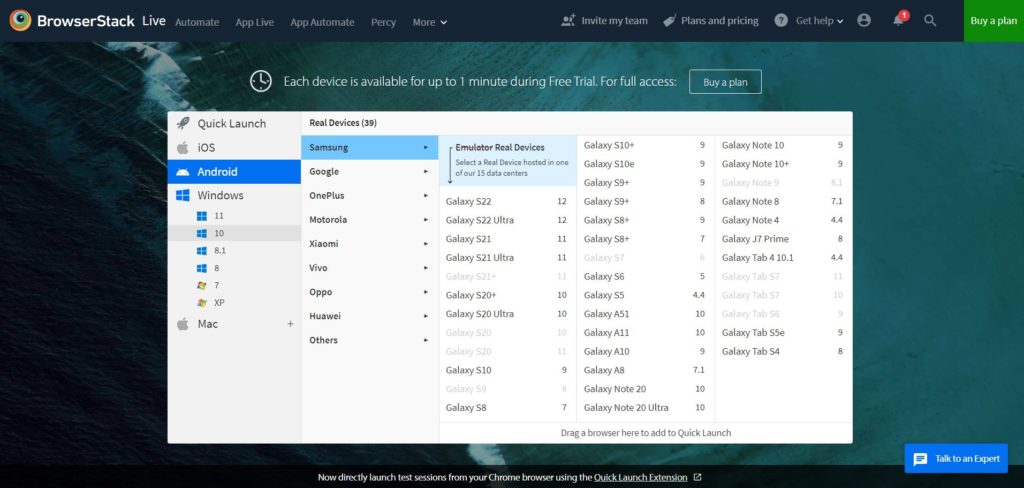Click the outlined Buy a plan banner button
Viewport: 1024px width, 488px height.
pyautogui.click(x=725, y=82)
